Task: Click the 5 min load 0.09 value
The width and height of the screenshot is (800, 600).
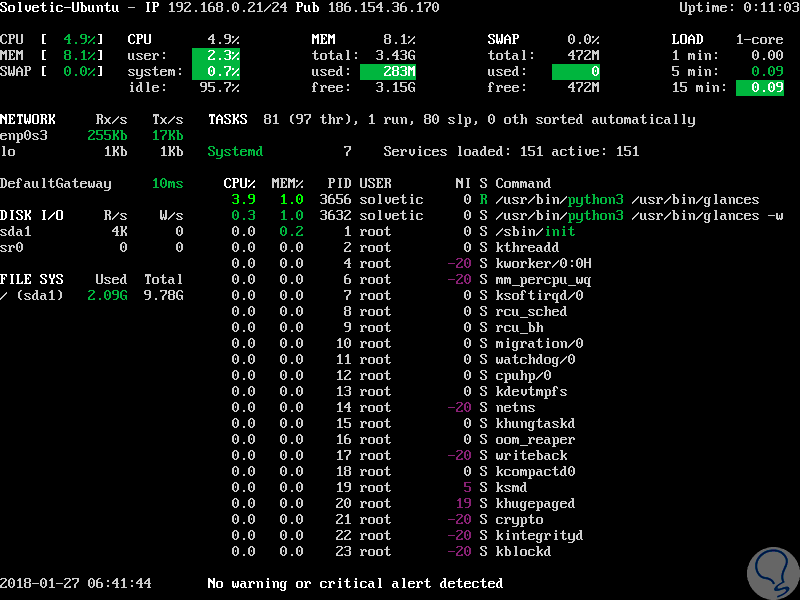Action: pos(767,71)
